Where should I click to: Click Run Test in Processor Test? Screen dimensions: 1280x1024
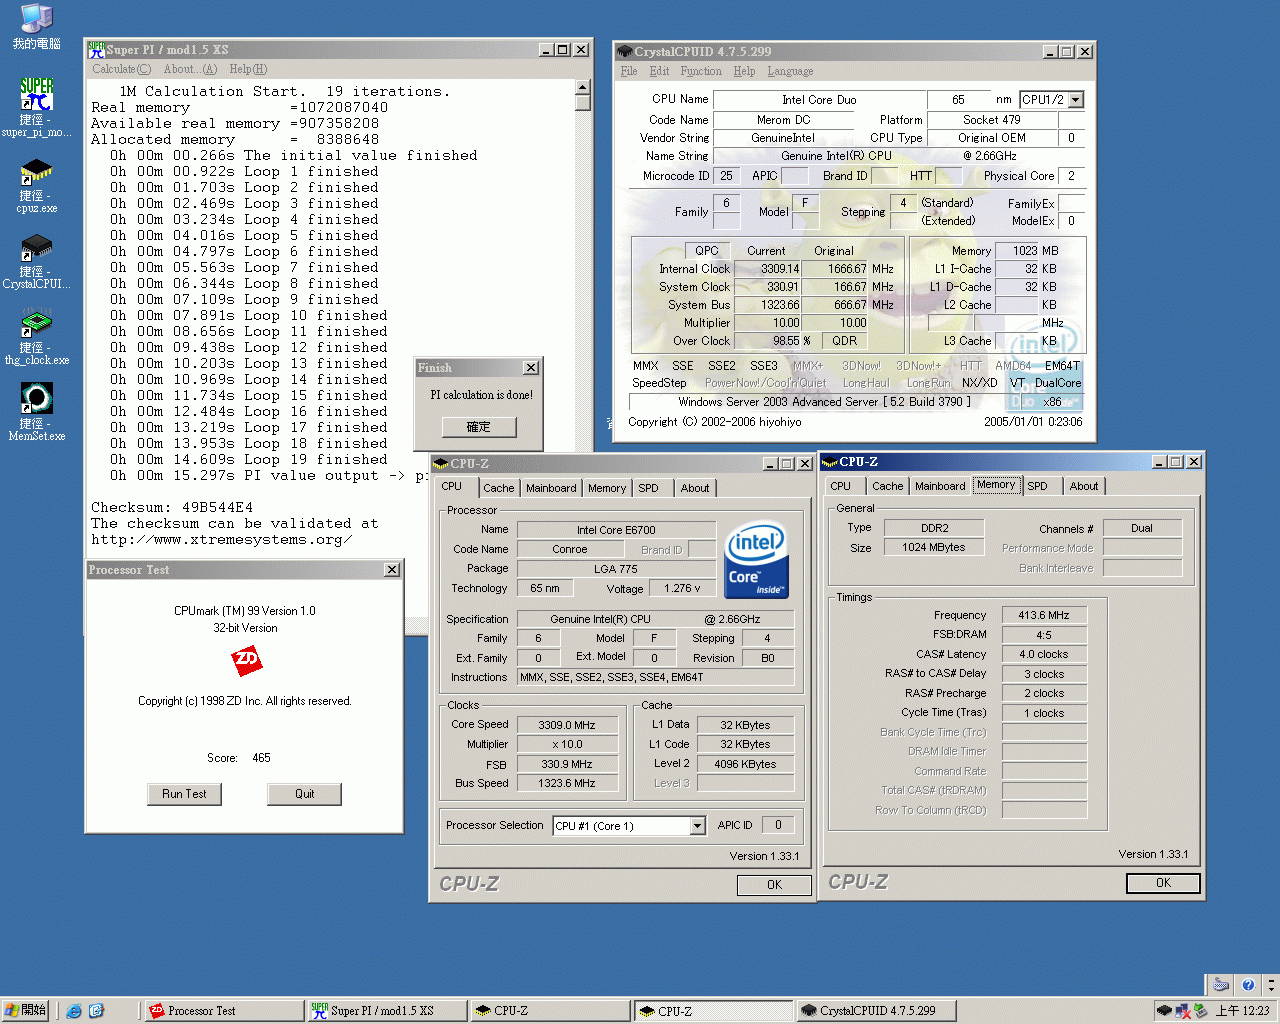[184, 794]
